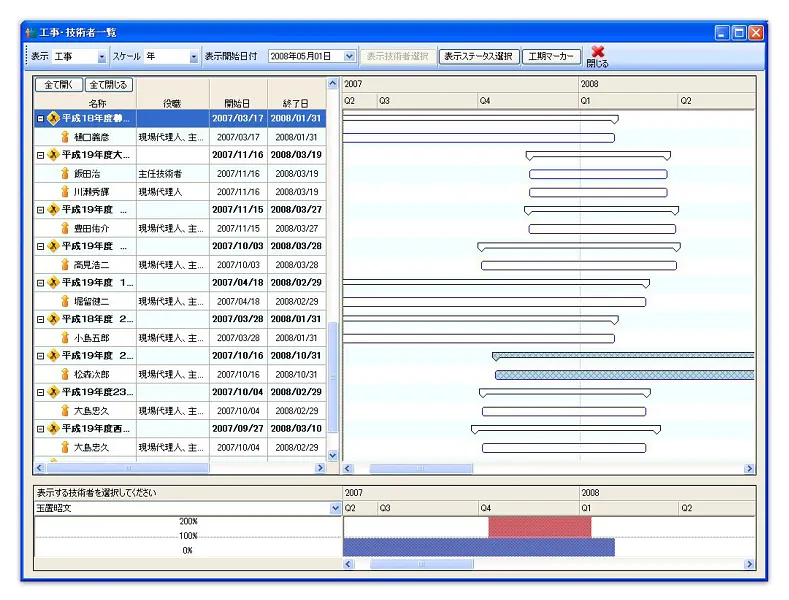Open the スケール dropdown showing 年

tap(193, 57)
